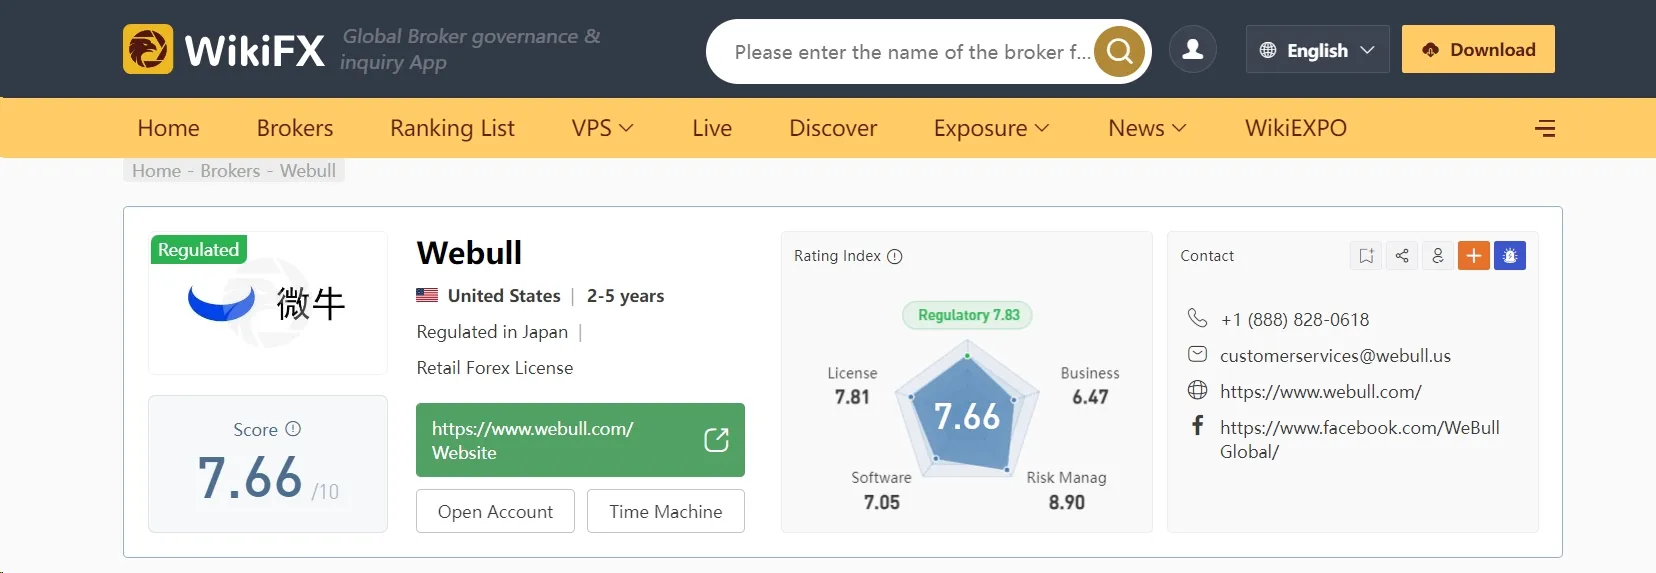1656x573 pixels.
Task: Click the Facebook icon
Action: (1197, 426)
